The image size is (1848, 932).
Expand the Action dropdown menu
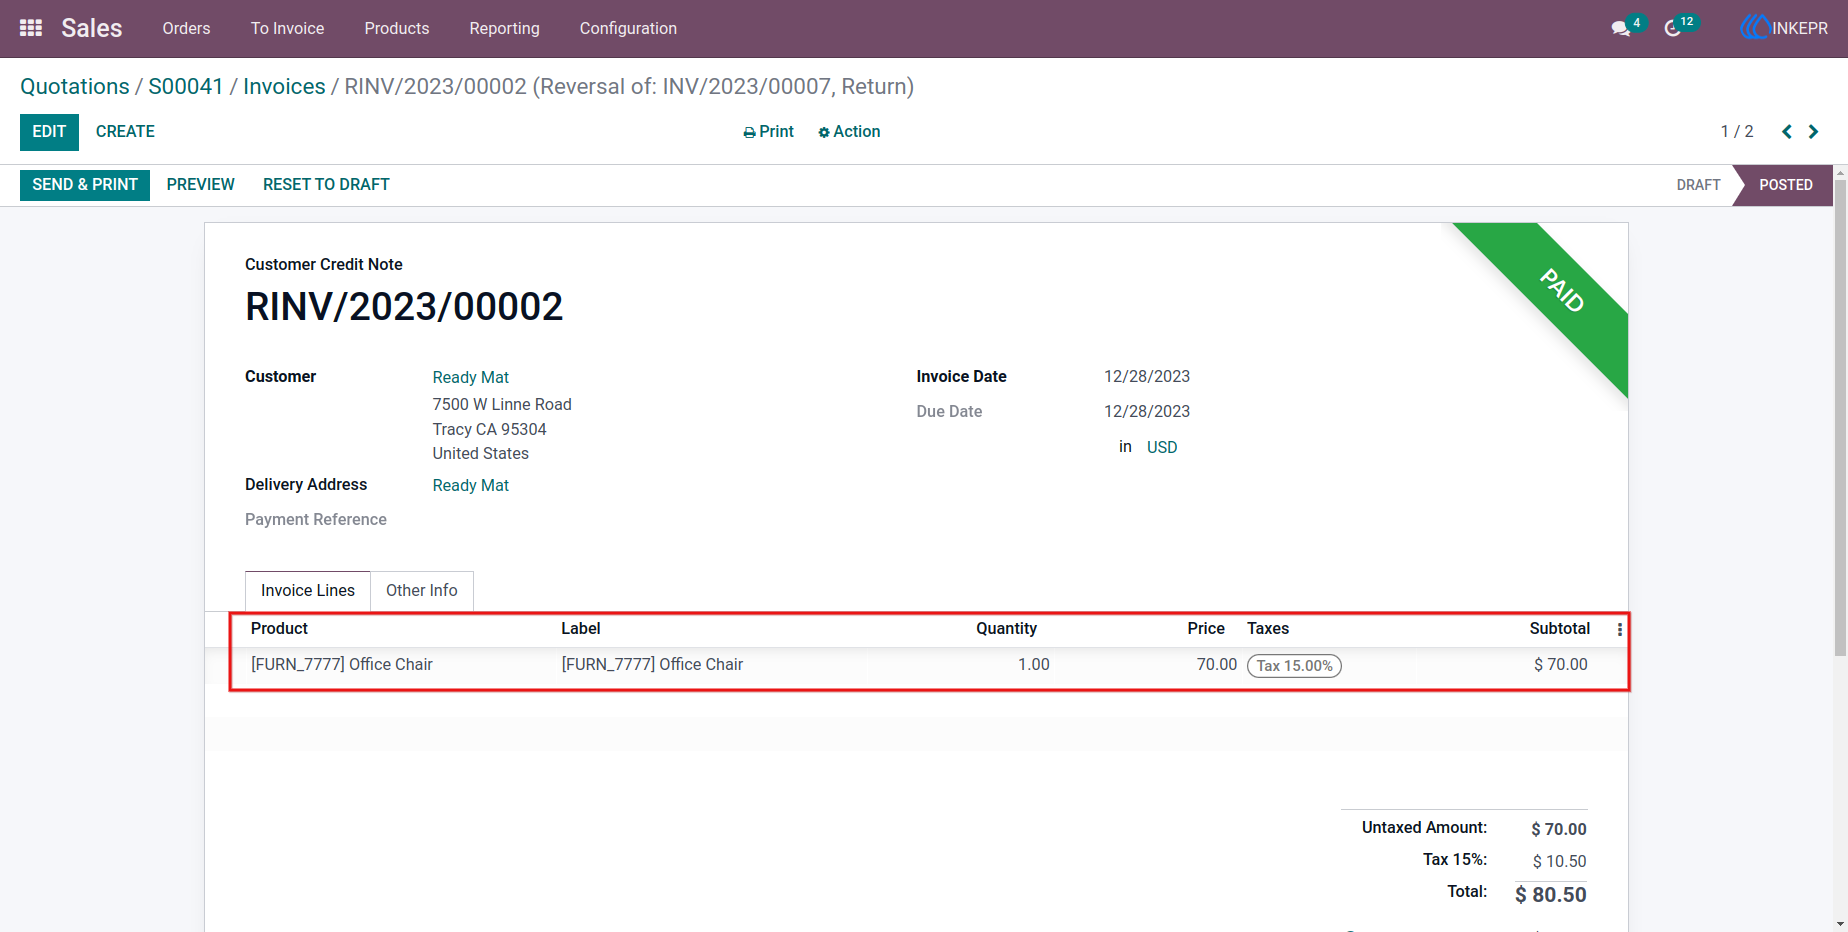pyautogui.click(x=849, y=132)
